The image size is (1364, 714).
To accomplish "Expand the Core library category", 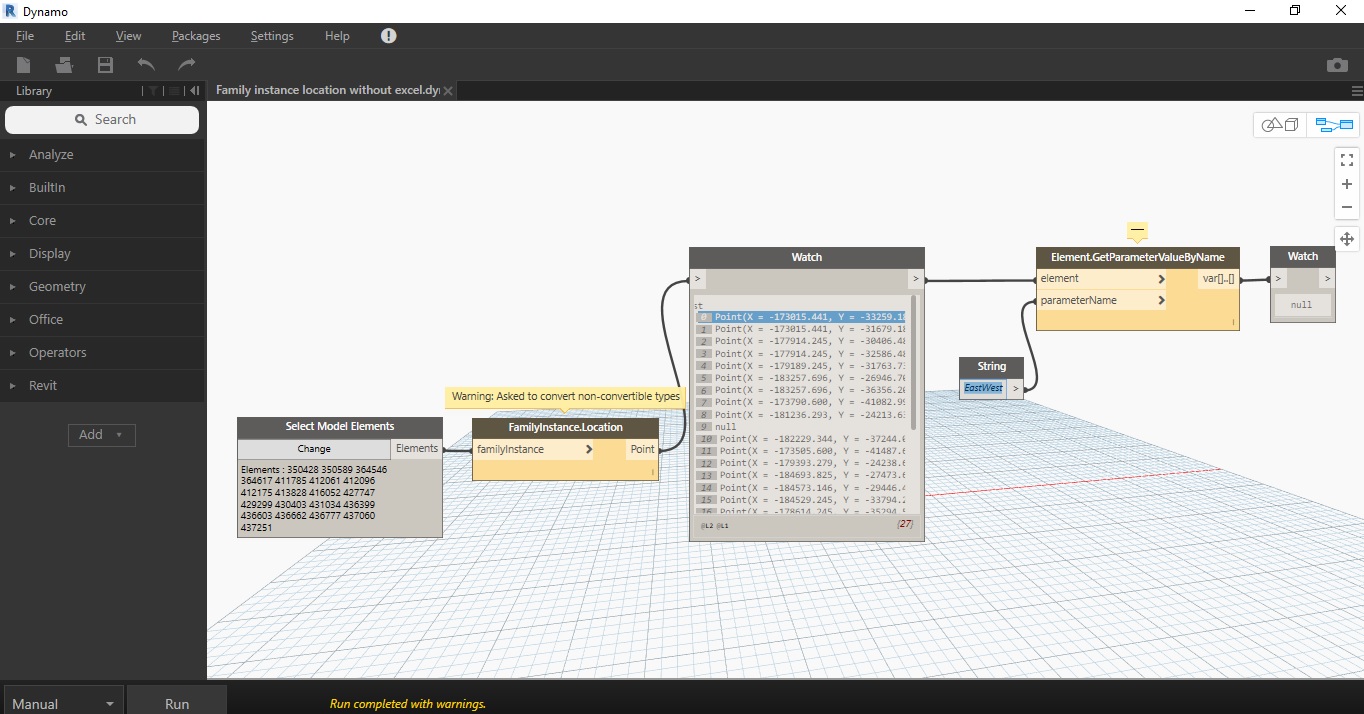I will (102, 221).
